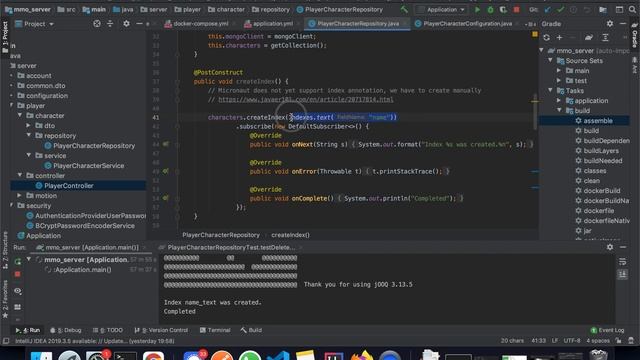This screenshot has width=640, height=360.
Task: Expand the motion folder in Project tree
Action: 20,196
